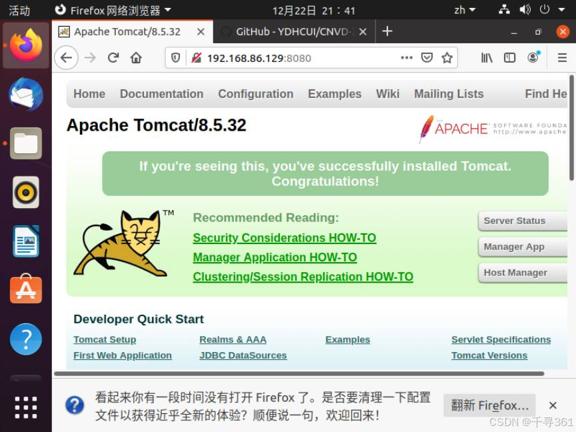Dismiss the Firefox refresh notification bar
Viewport: 576px width, 432px height.
[553, 406]
